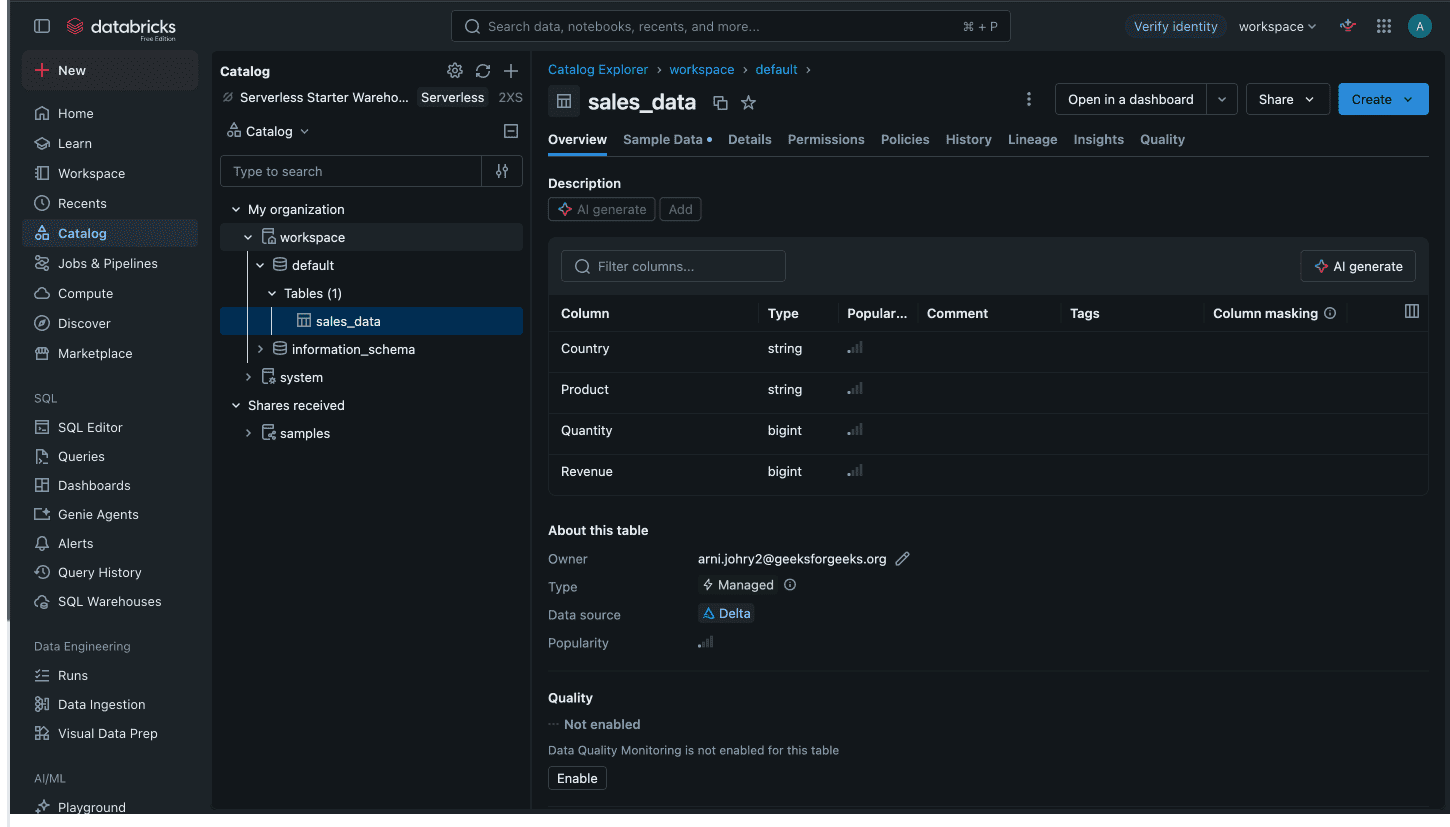Screen dimensions: 1450x827
Task: Add catalog item with plus icon
Action: (511, 71)
